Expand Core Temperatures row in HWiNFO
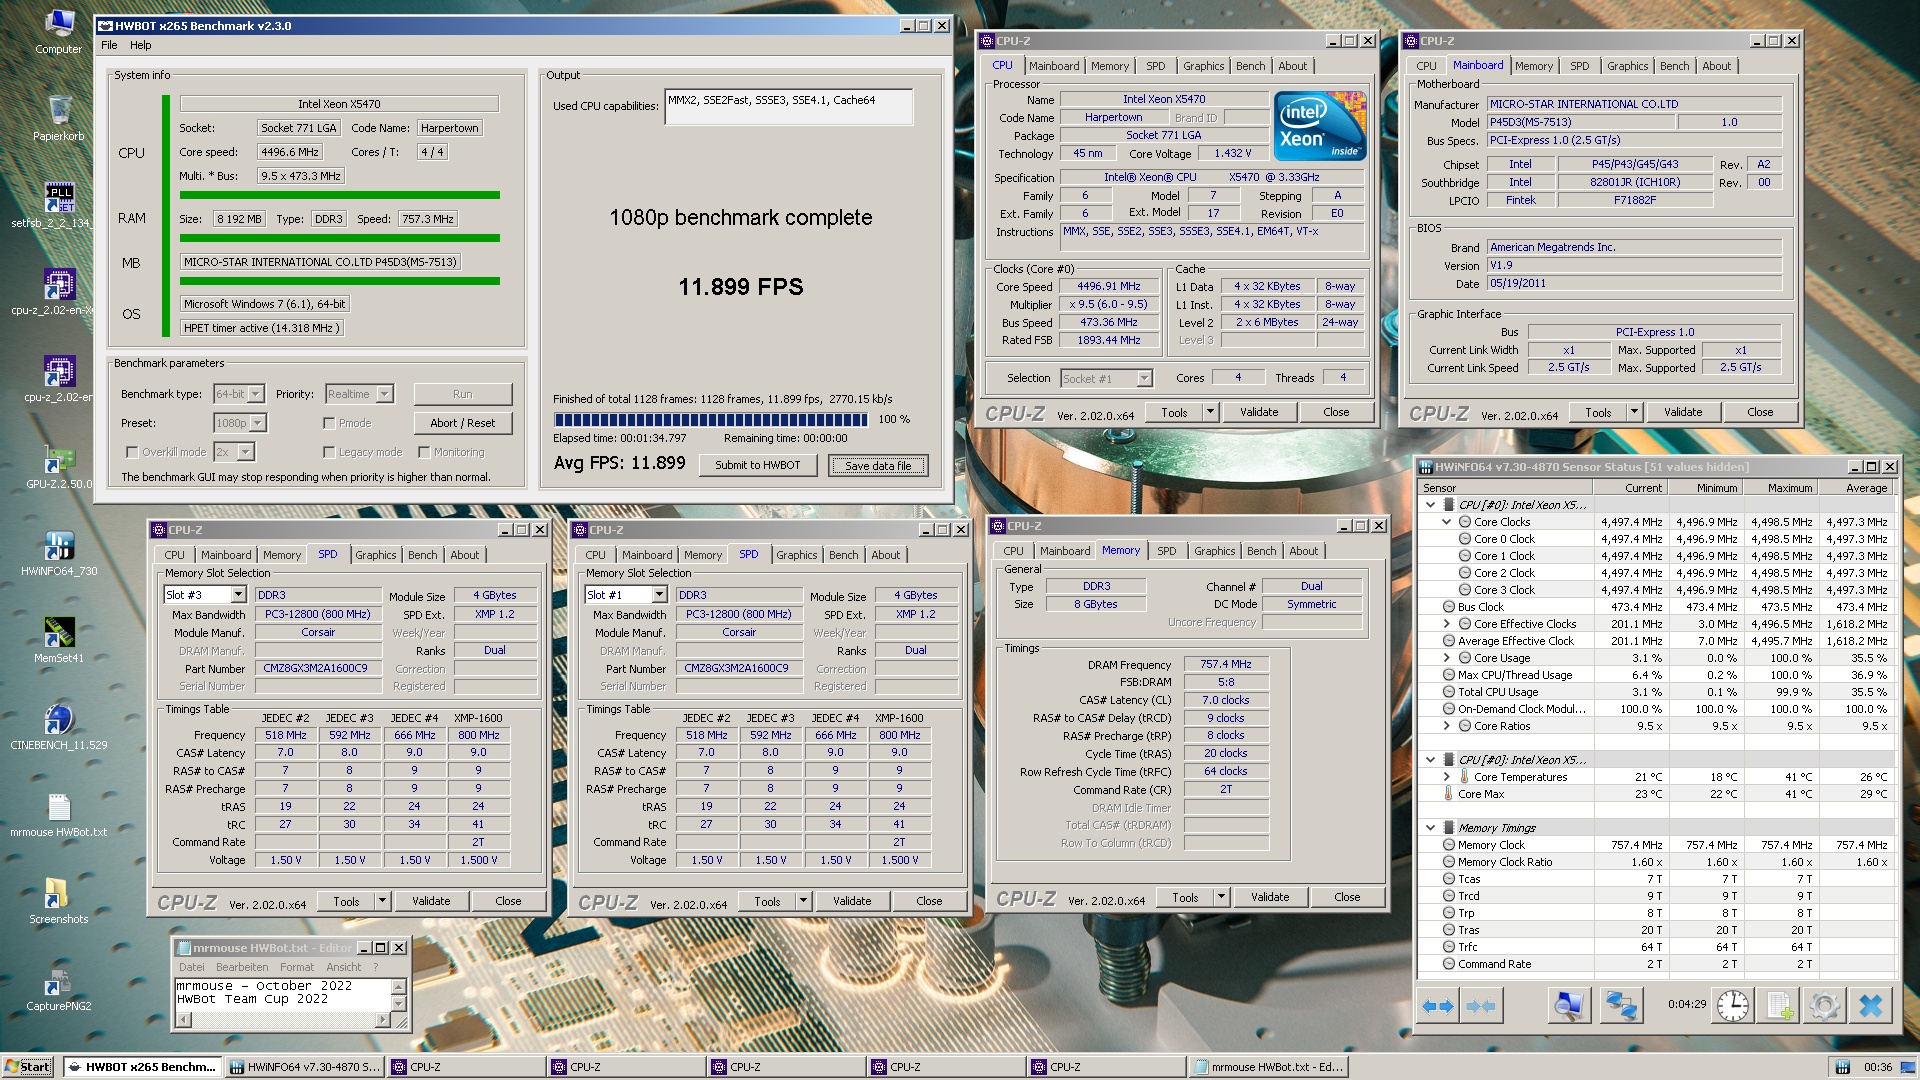The width and height of the screenshot is (1920, 1080). [1446, 777]
